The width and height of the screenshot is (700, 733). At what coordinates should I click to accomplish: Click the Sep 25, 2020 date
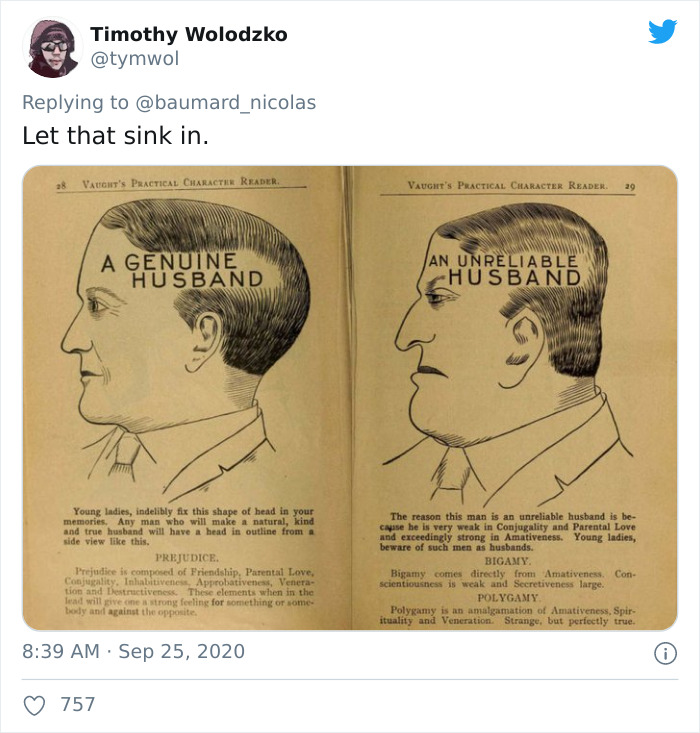181,651
